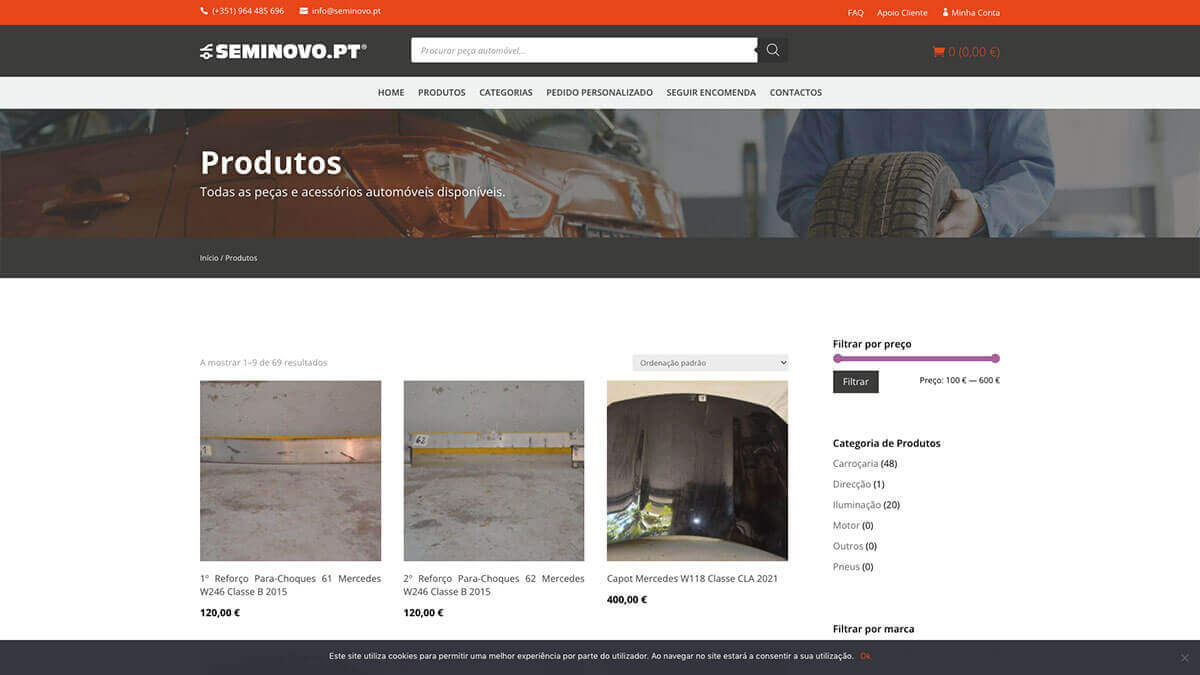
Task: Click the Filtrar button
Action: [x=856, y=382]
